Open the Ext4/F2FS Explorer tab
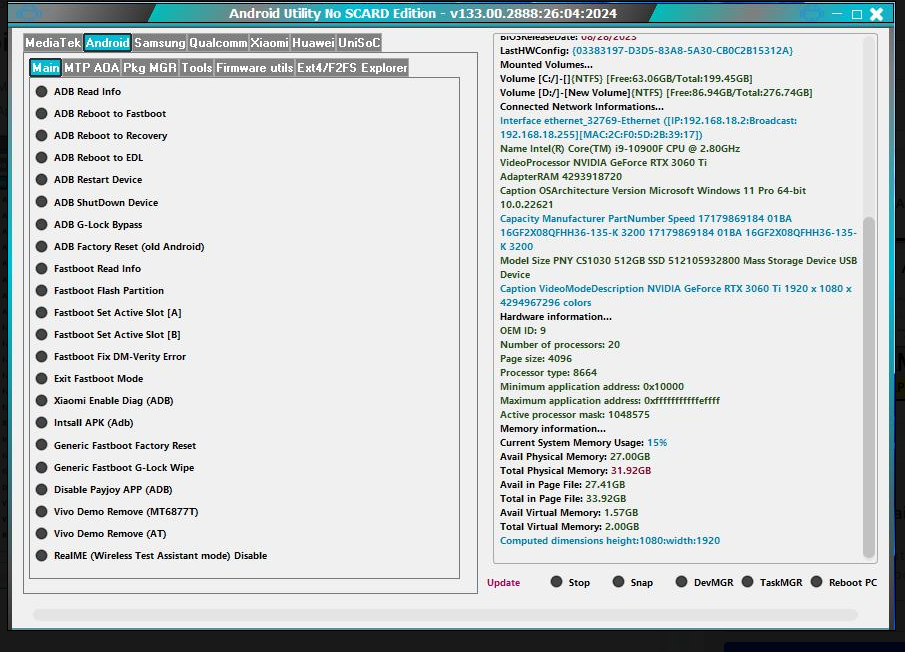This screenshot has height=652, width=905. [352, 68]
